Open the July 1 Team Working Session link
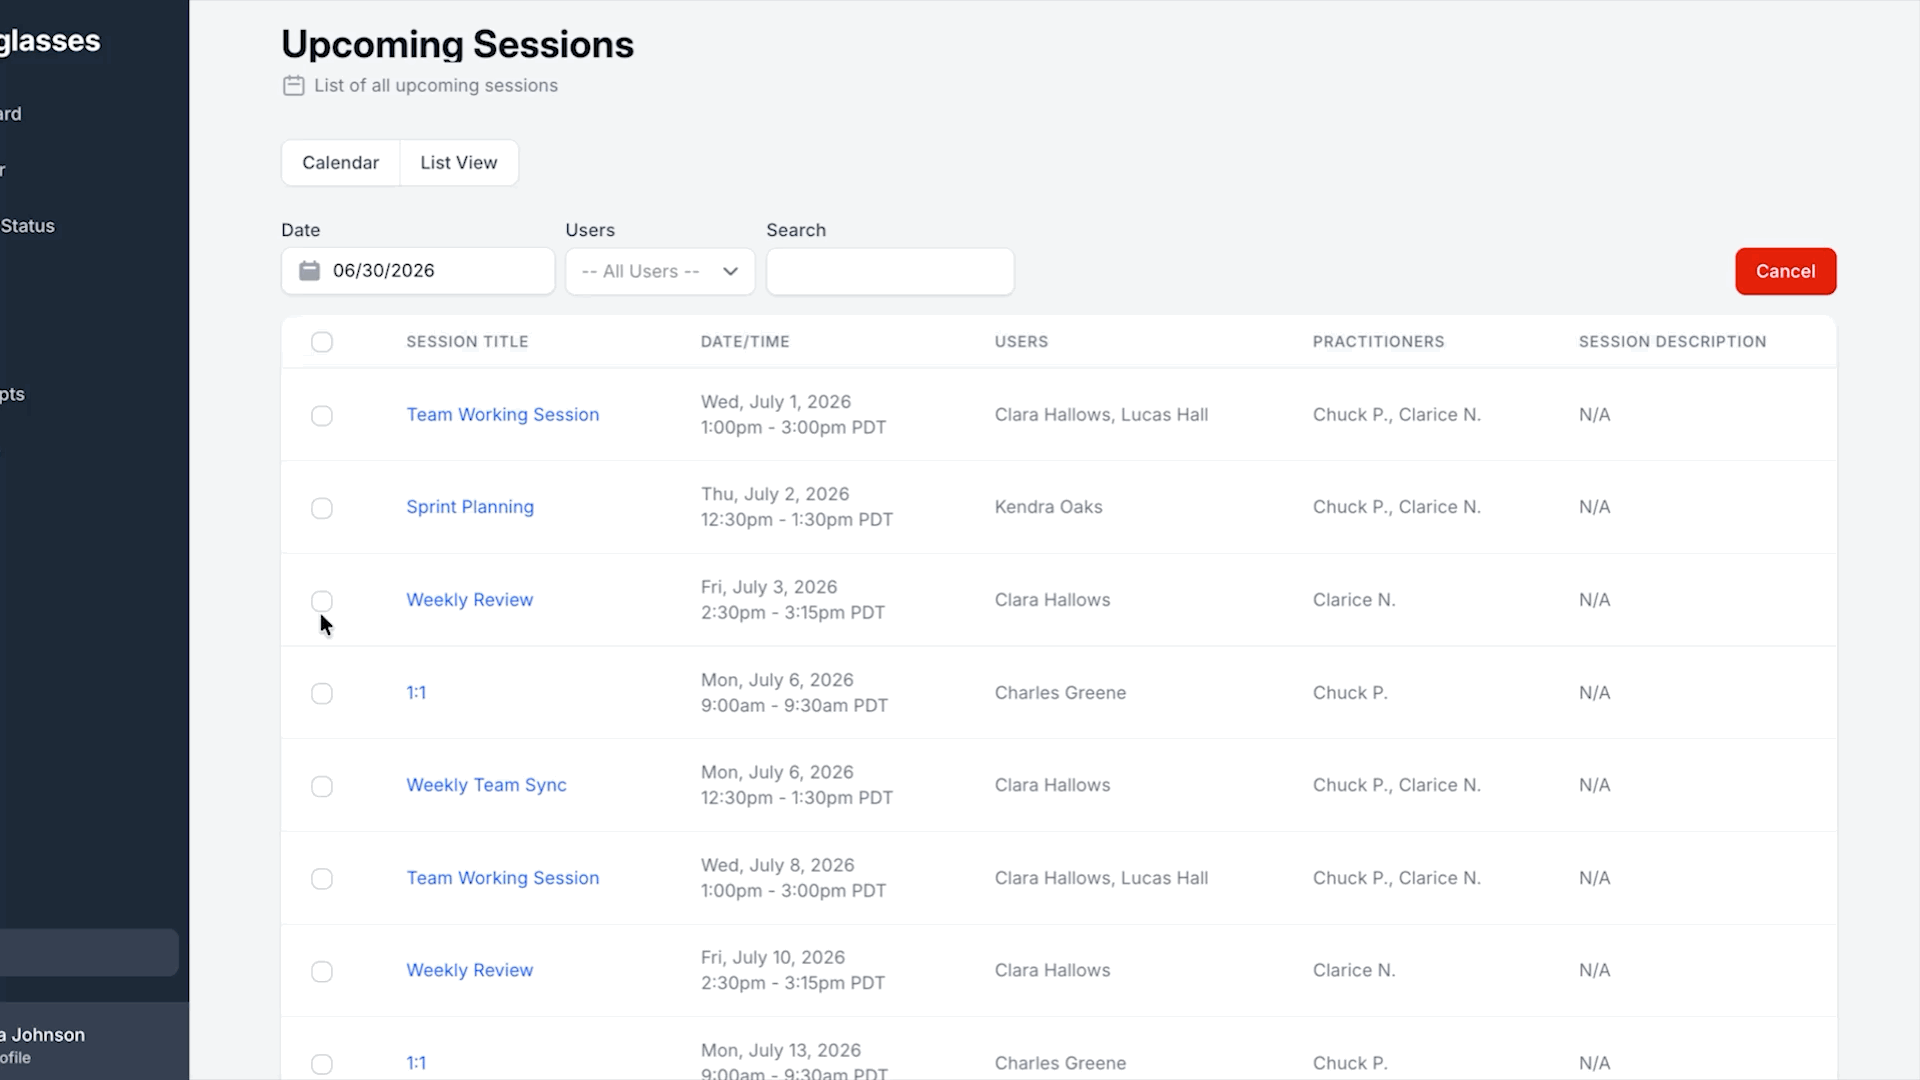The width and height of the screenshot is (1920, 1080). [502, 414]
